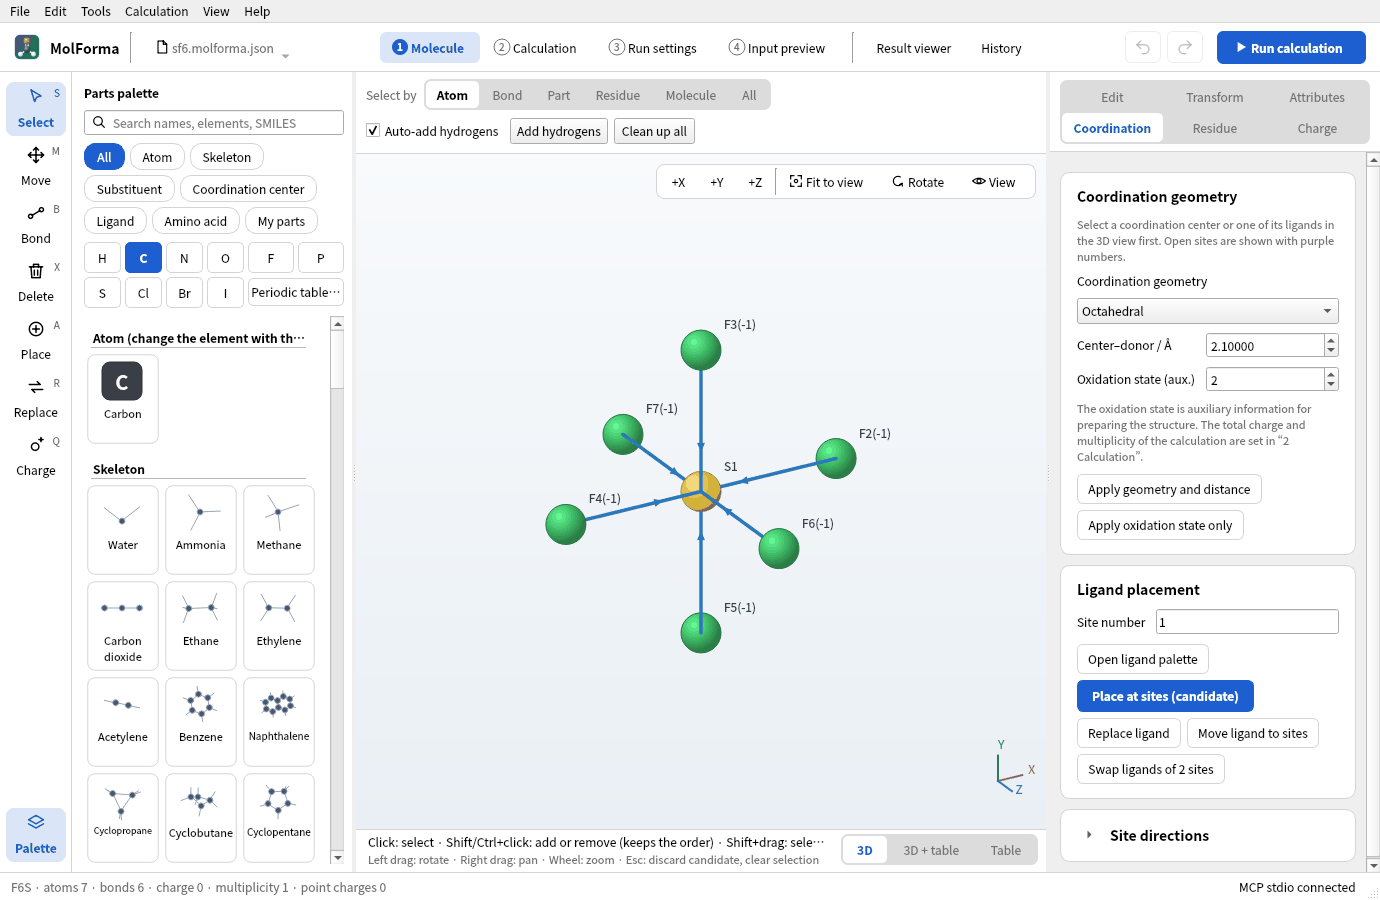Activate the Place tool
The height and width of the screenshot is (900, 1380).
pyautogui.click(x=36, y=340)
